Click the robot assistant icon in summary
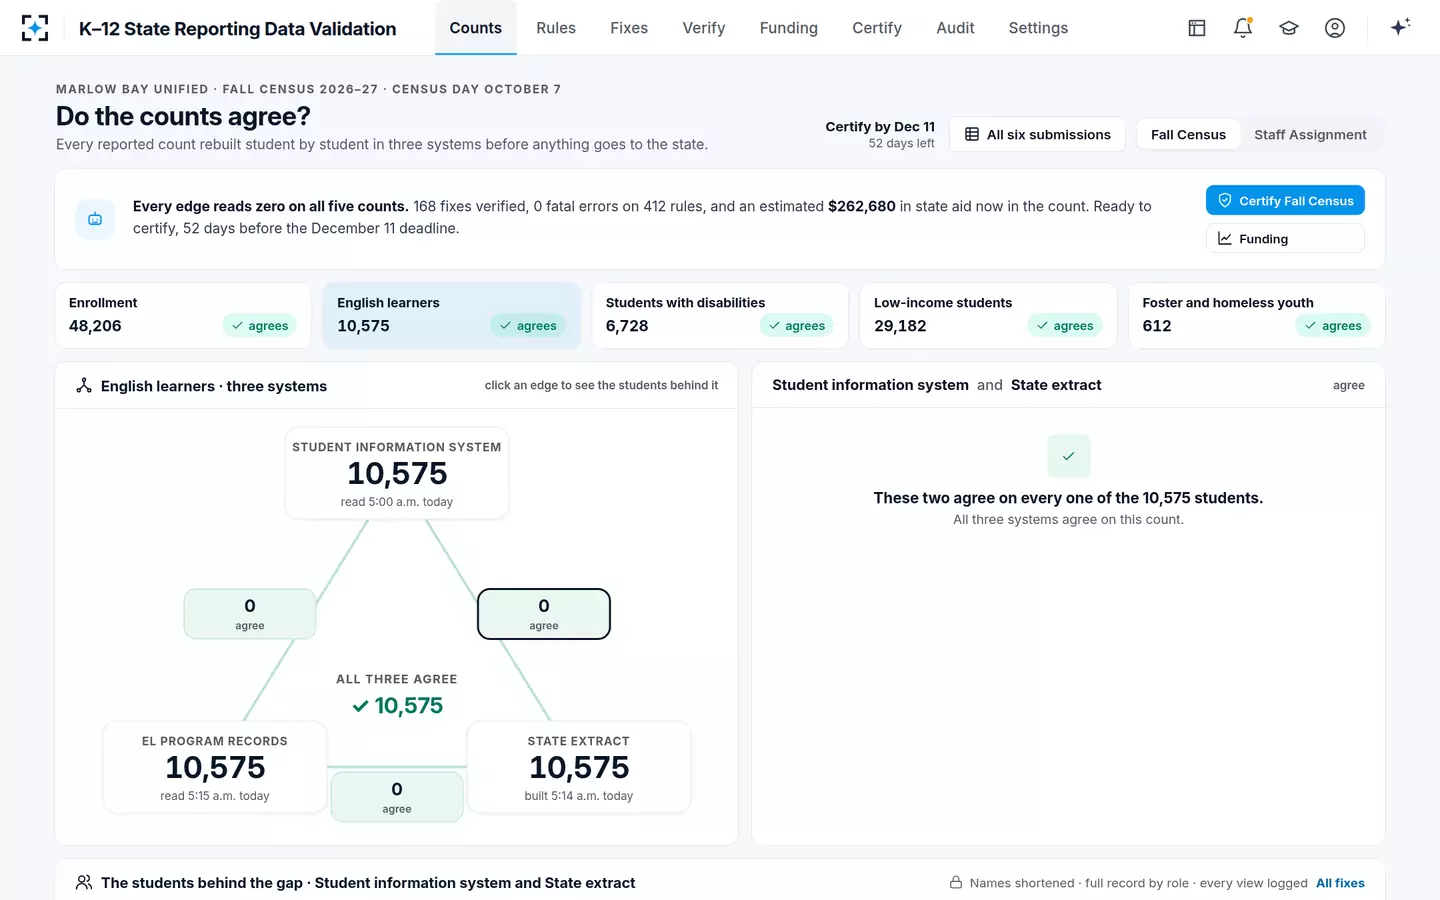1440x900 pixels. click(95, 218)
